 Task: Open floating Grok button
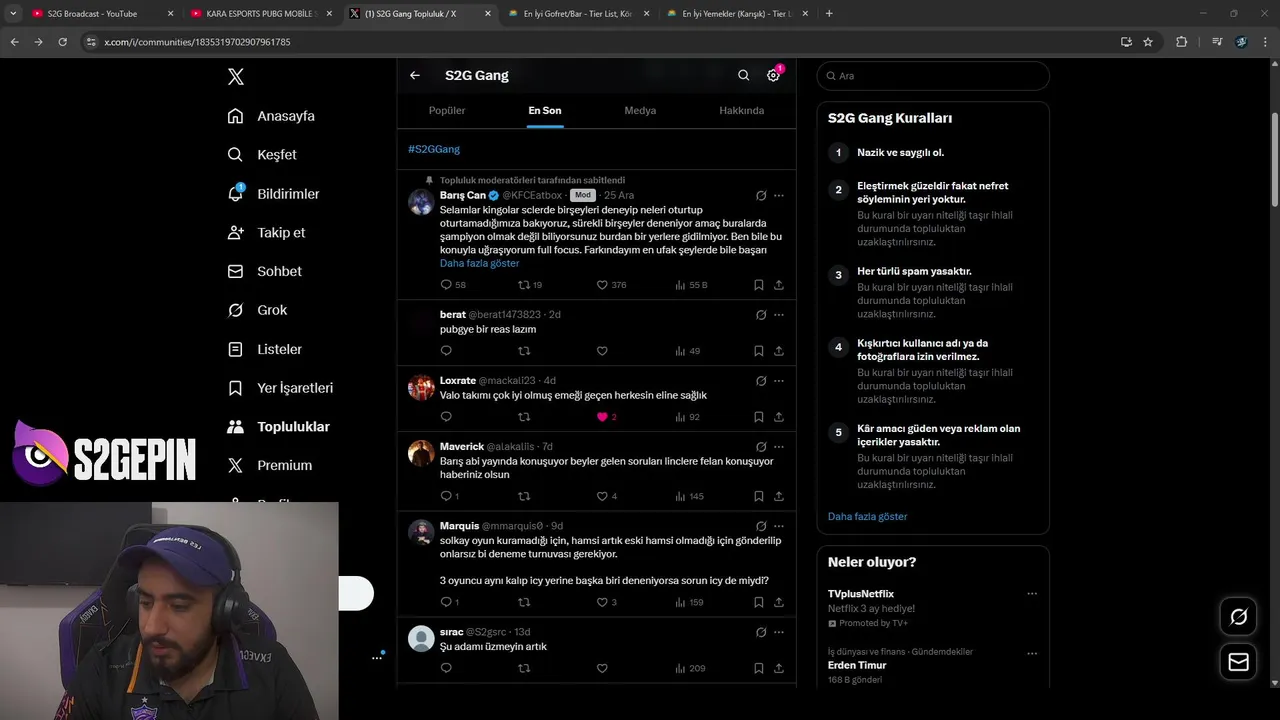(x=1238, y=617)
